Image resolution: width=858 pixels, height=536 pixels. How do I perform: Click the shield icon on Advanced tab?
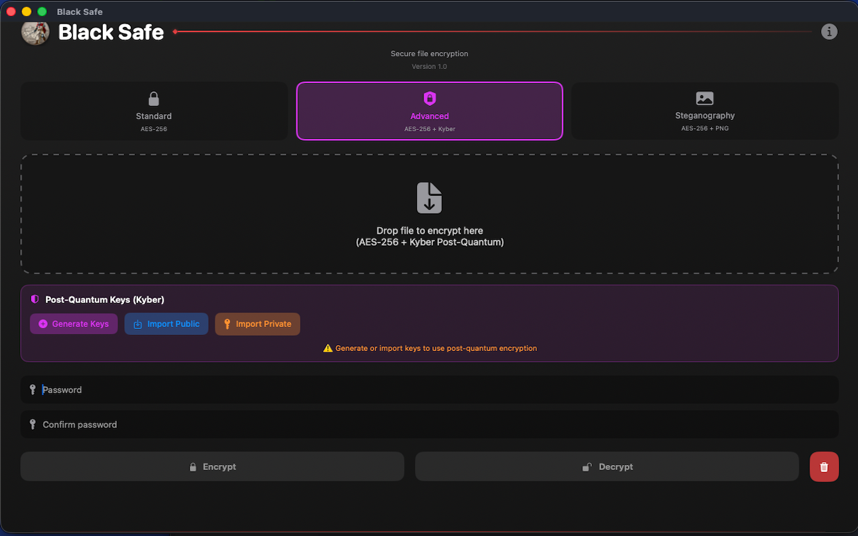click(x=430, y=99)
